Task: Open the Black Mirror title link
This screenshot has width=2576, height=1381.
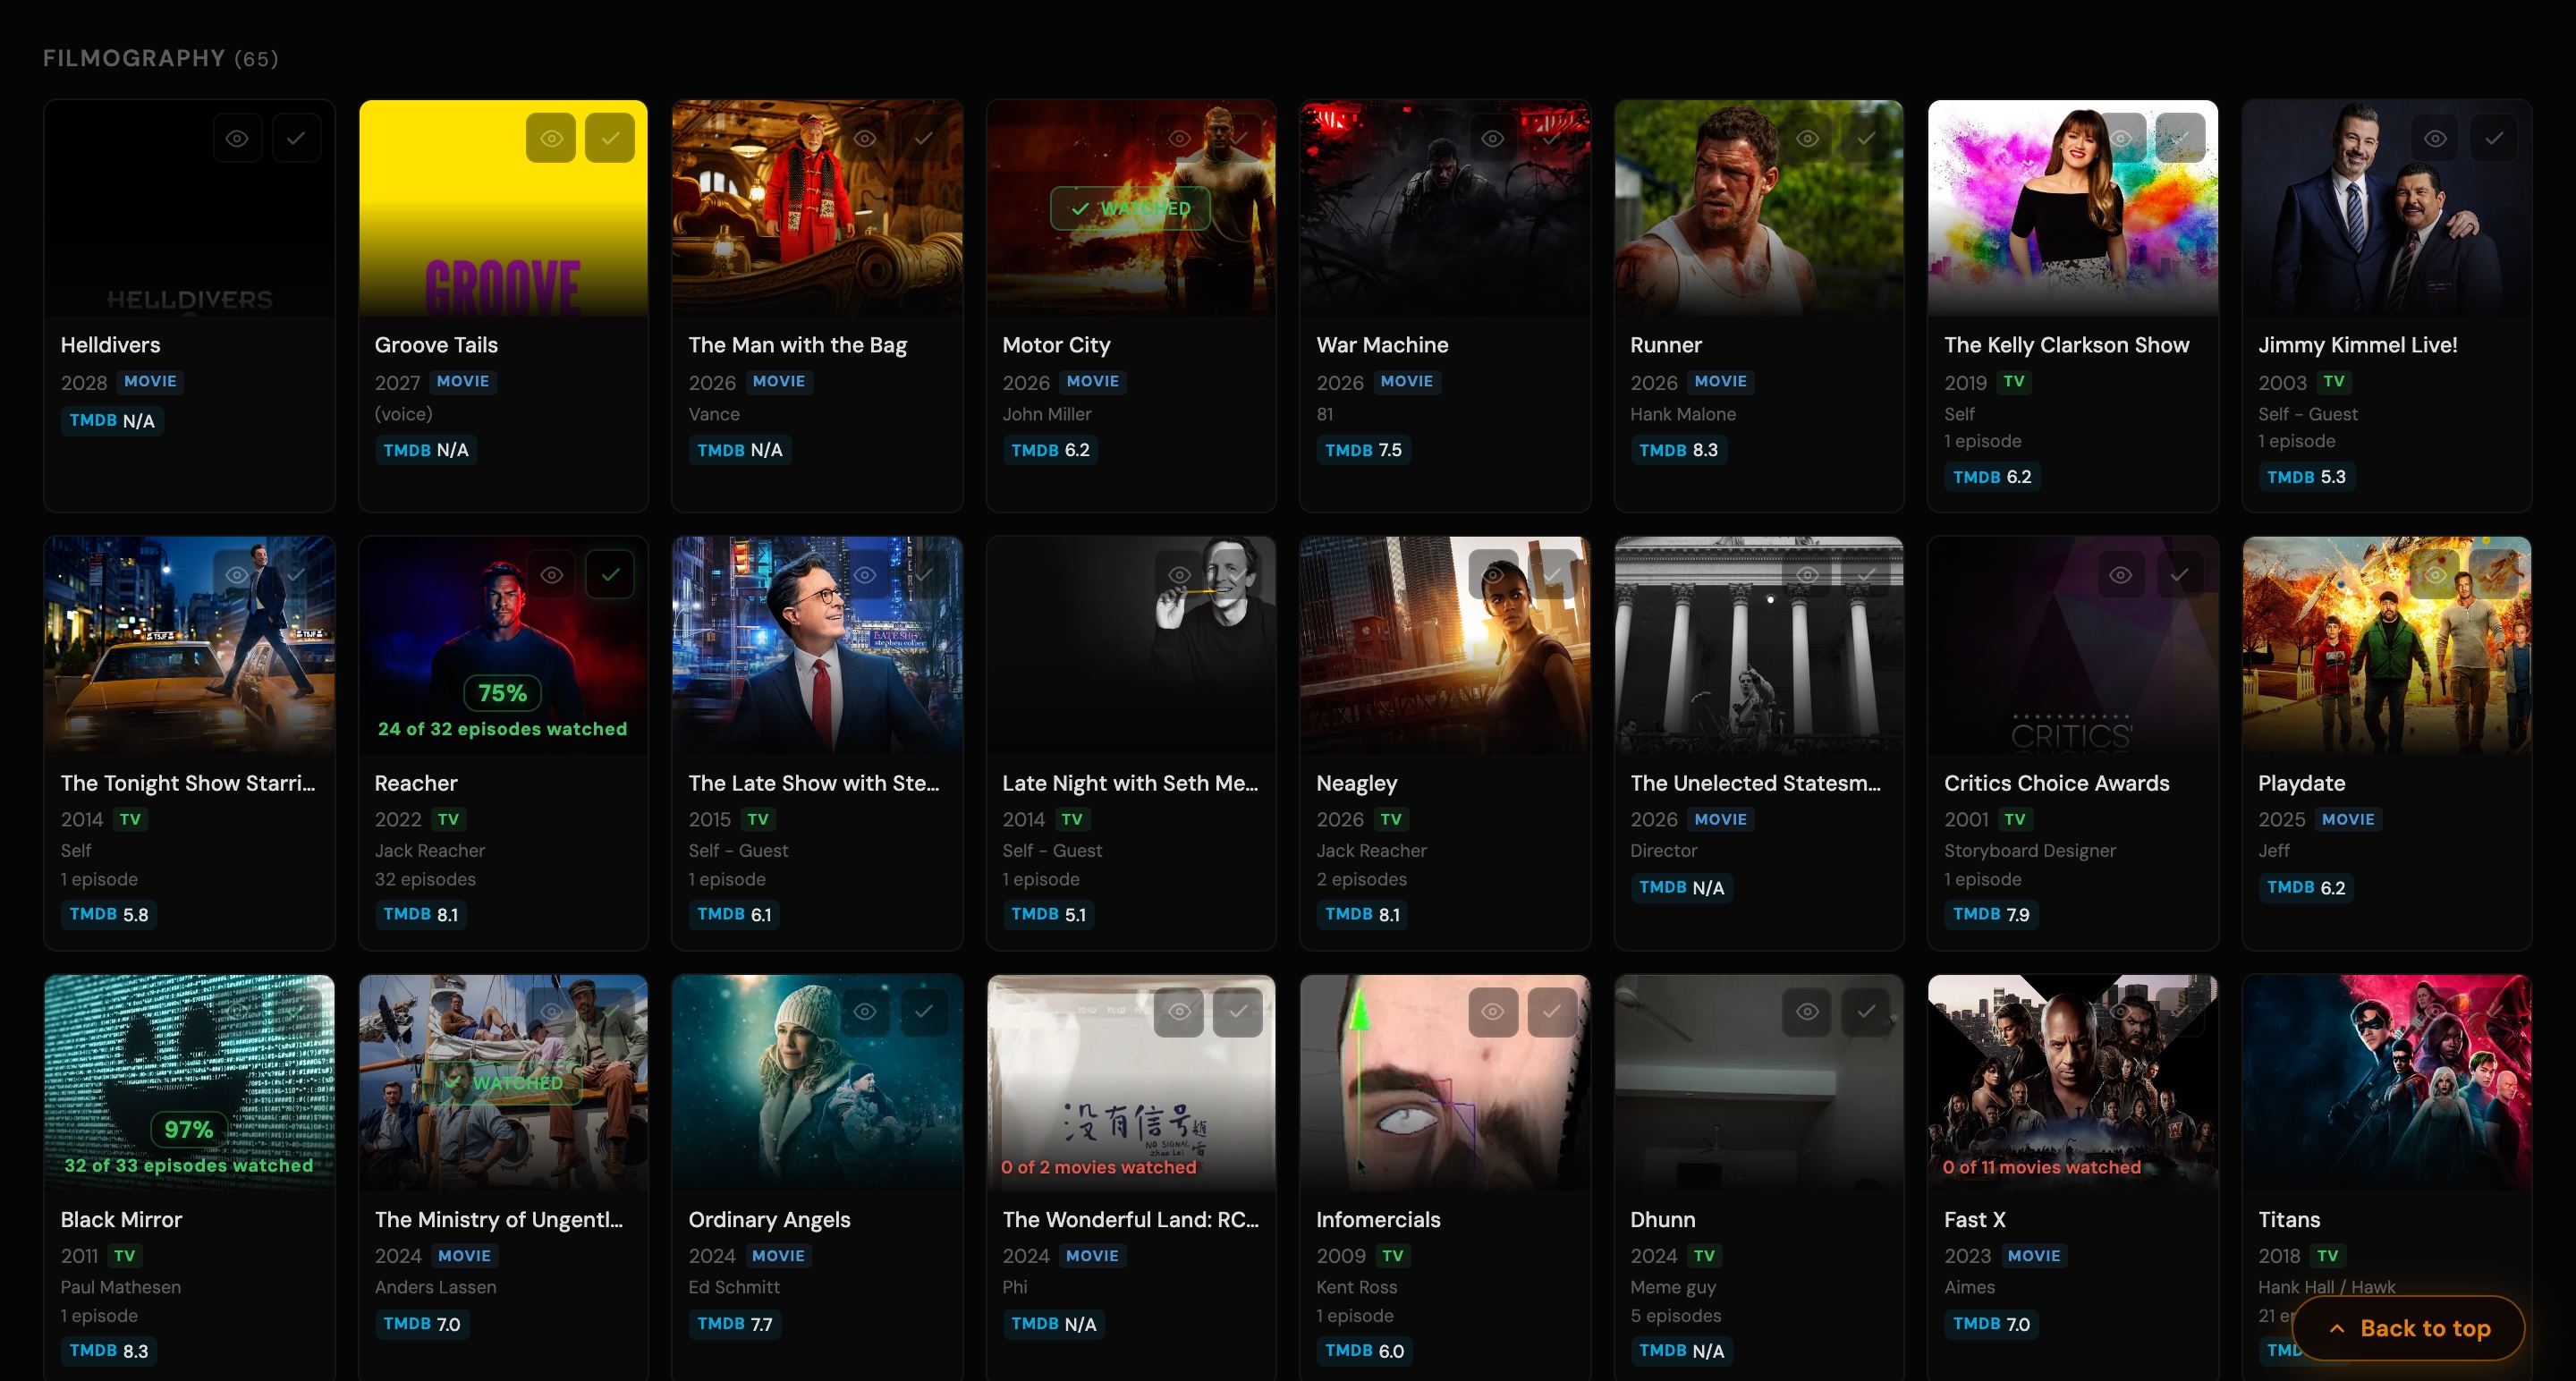Action: 121,1219
